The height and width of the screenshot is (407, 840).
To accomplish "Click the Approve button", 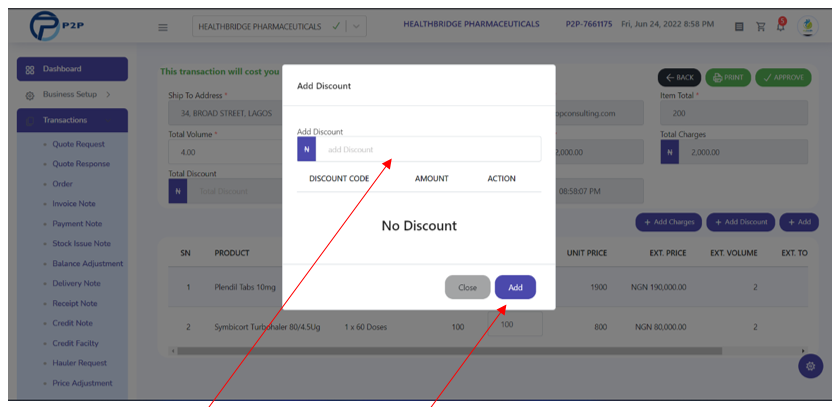I will tap(783, 78).
